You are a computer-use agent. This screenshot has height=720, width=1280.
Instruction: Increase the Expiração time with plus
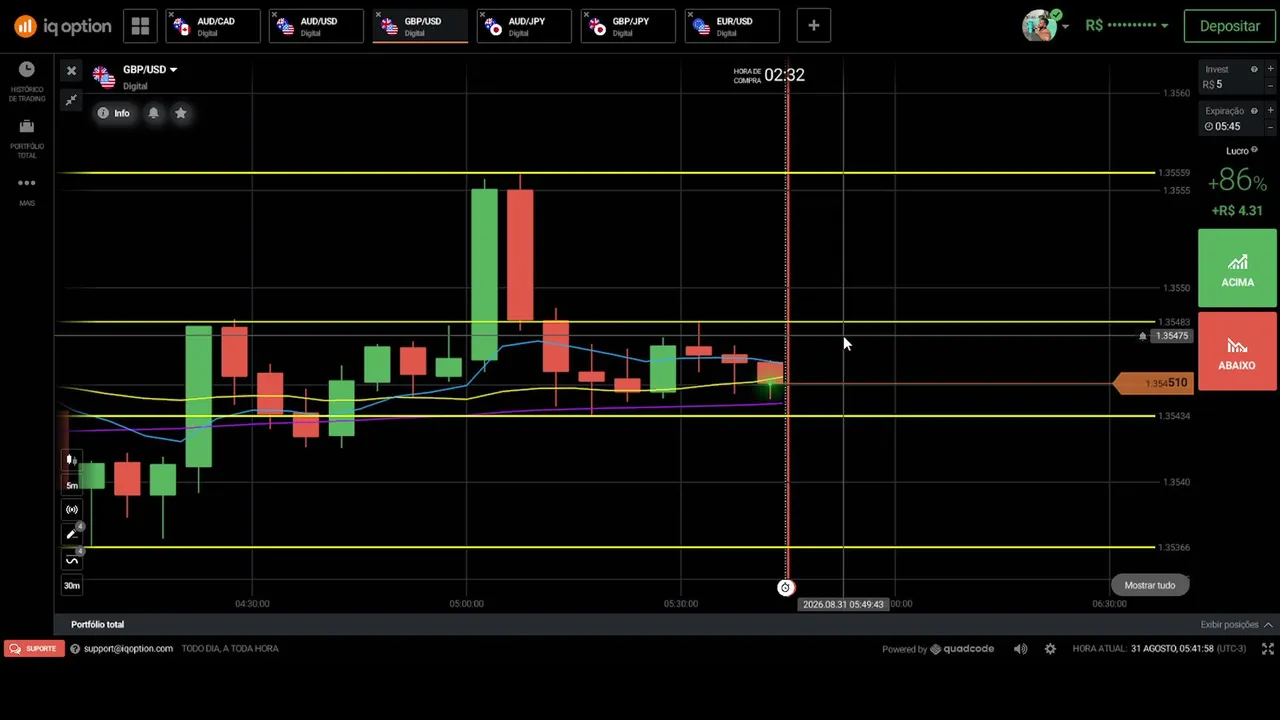[x=1270, y=111]
